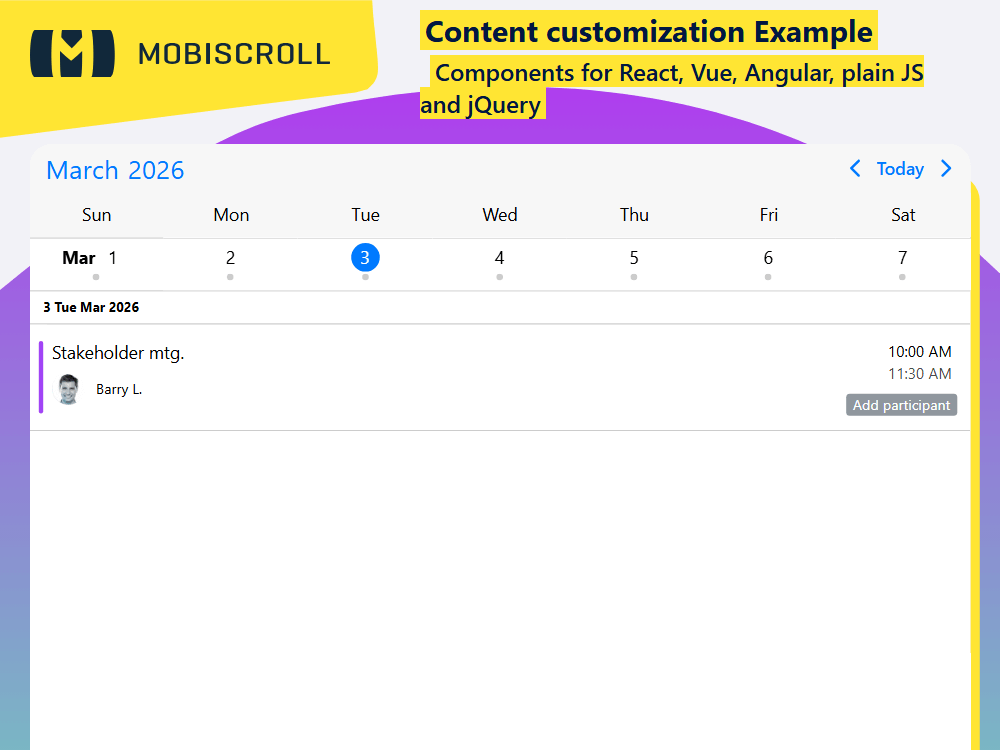Image resolution: width=1000 pixels, height=750 pixels.
Task: Click the 10:00 AM start time
Action: [x=920, y=352]
